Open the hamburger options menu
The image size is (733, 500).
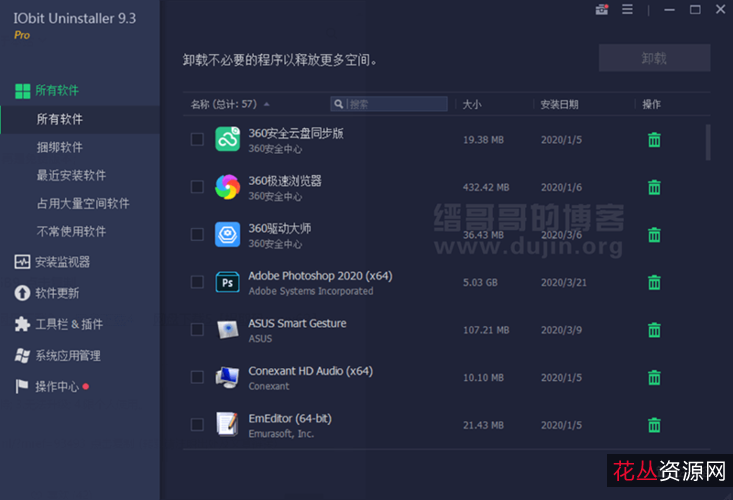[x=628, y=10]
